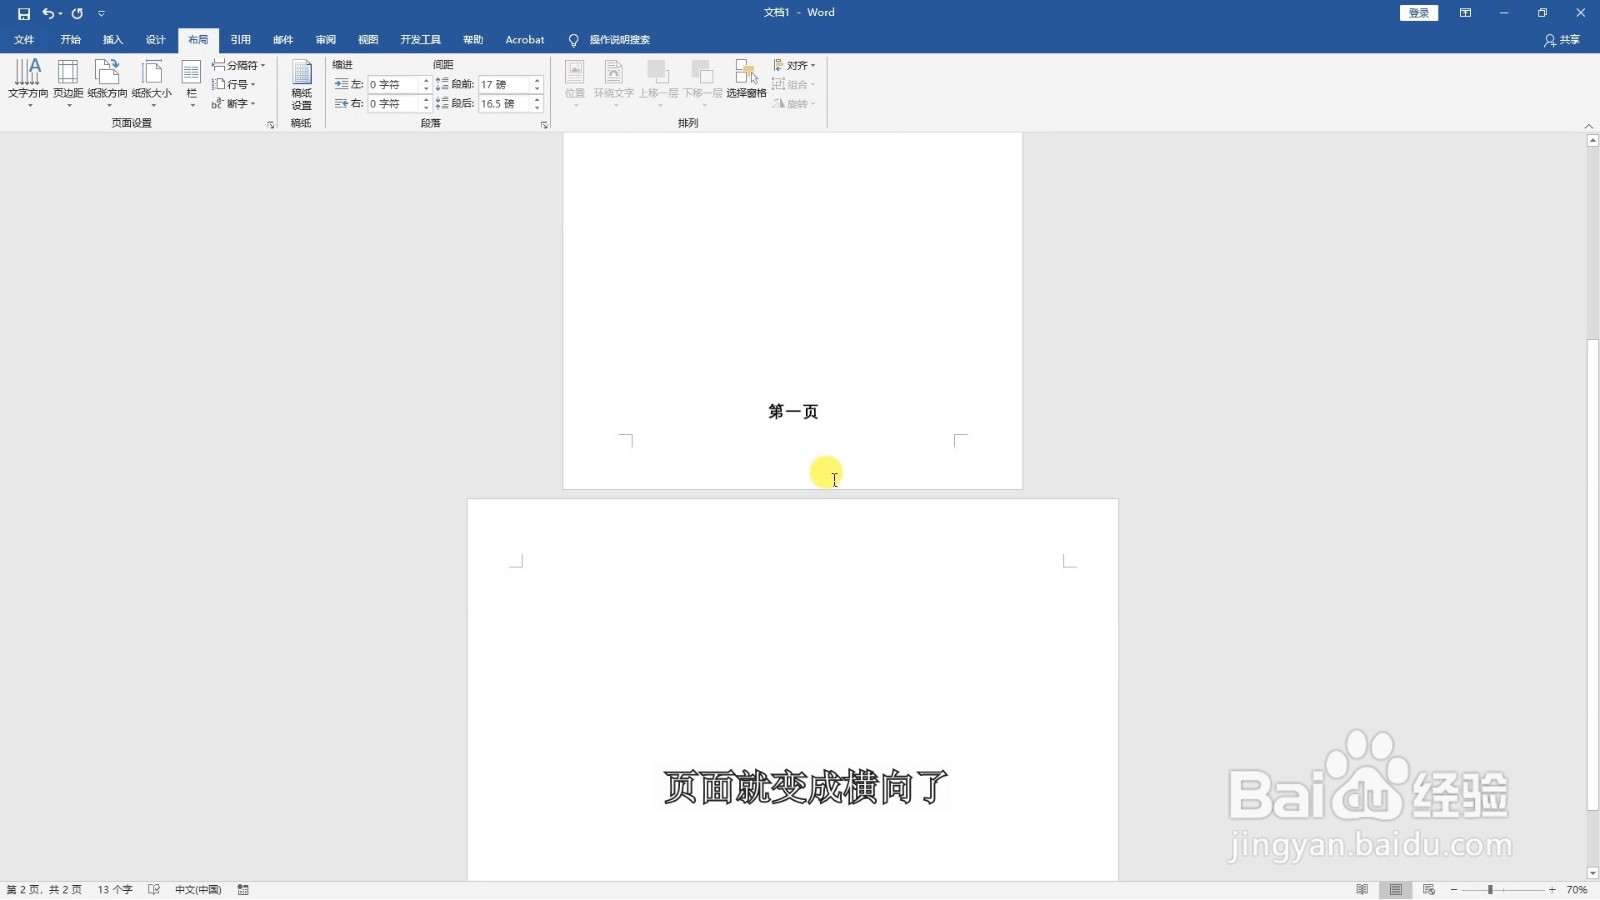Screen dimensions: 1600x900
Task: Open Paper Size (纸张大小) menu
Action: click(152, 83)
